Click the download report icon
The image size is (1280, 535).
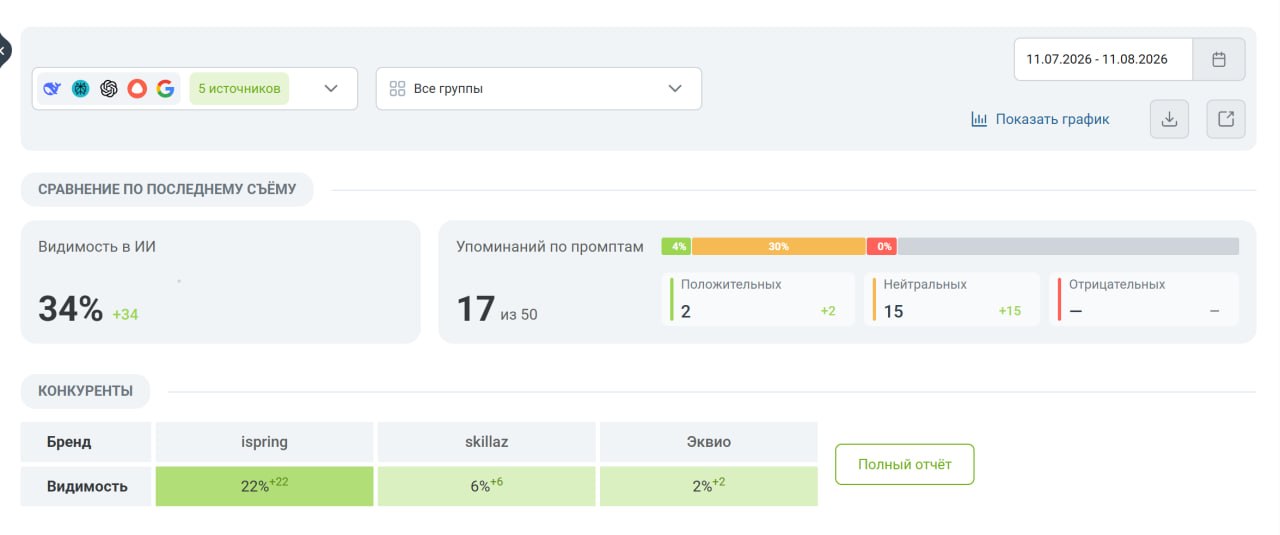point(1170,119)
